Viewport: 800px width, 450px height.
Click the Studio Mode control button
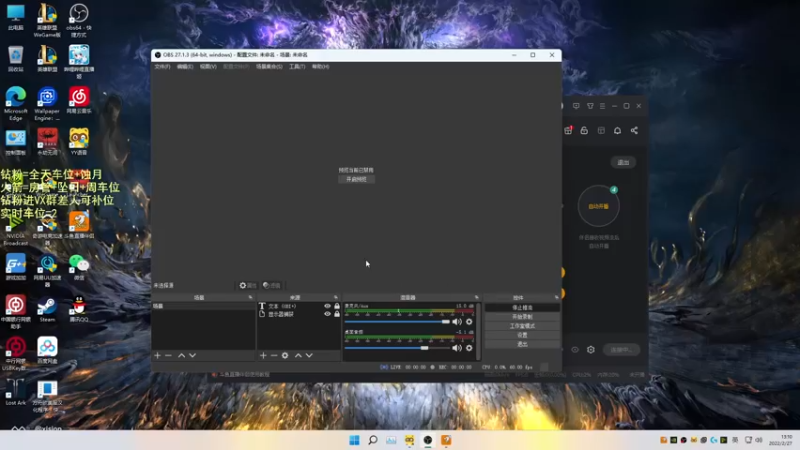(x=522, y=326)
